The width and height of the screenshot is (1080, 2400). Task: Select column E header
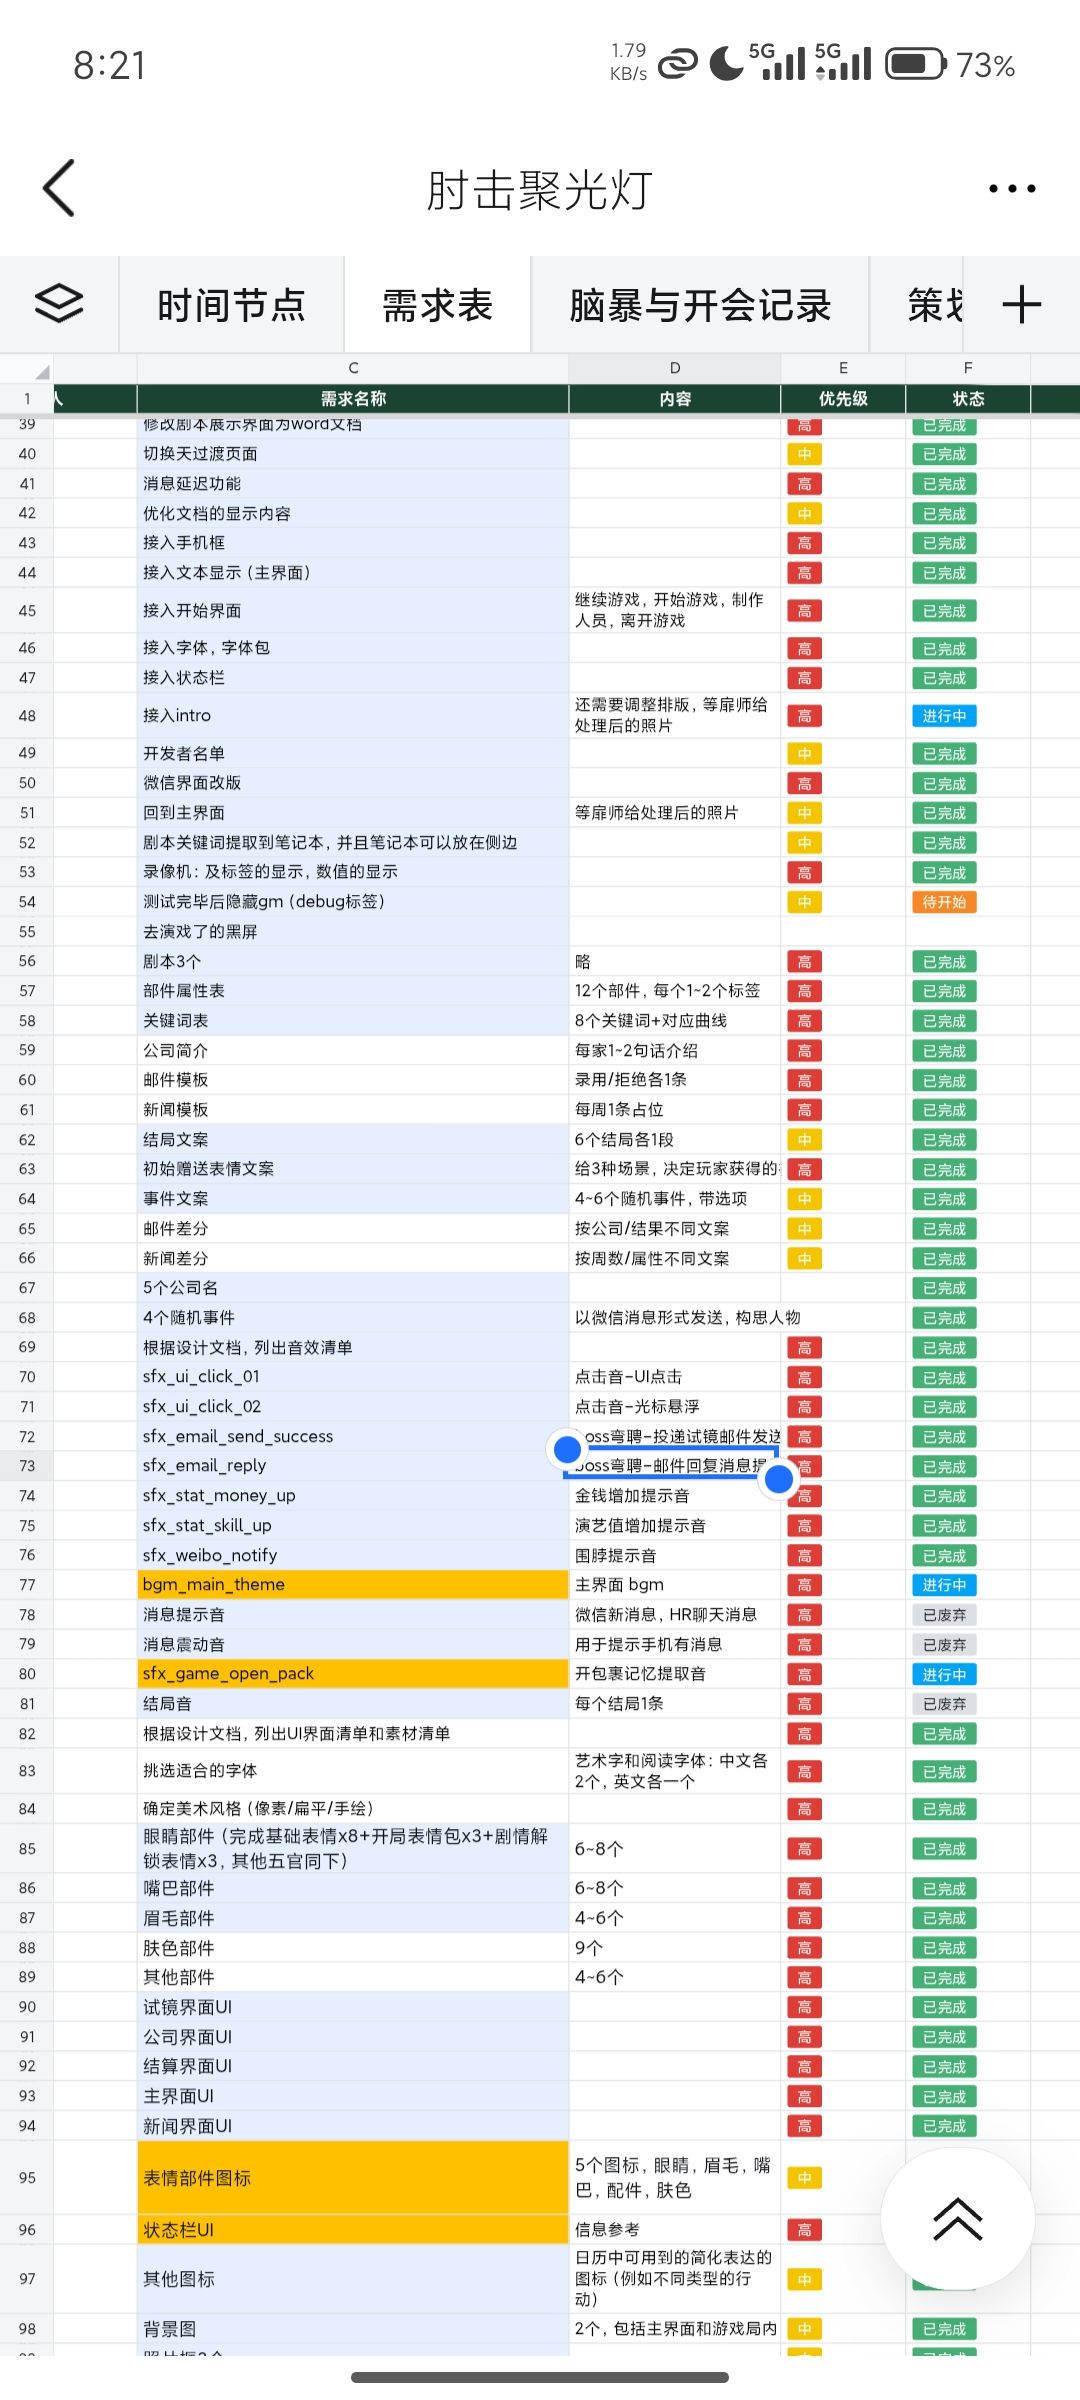pyautogui.click(x=843, y=369)
